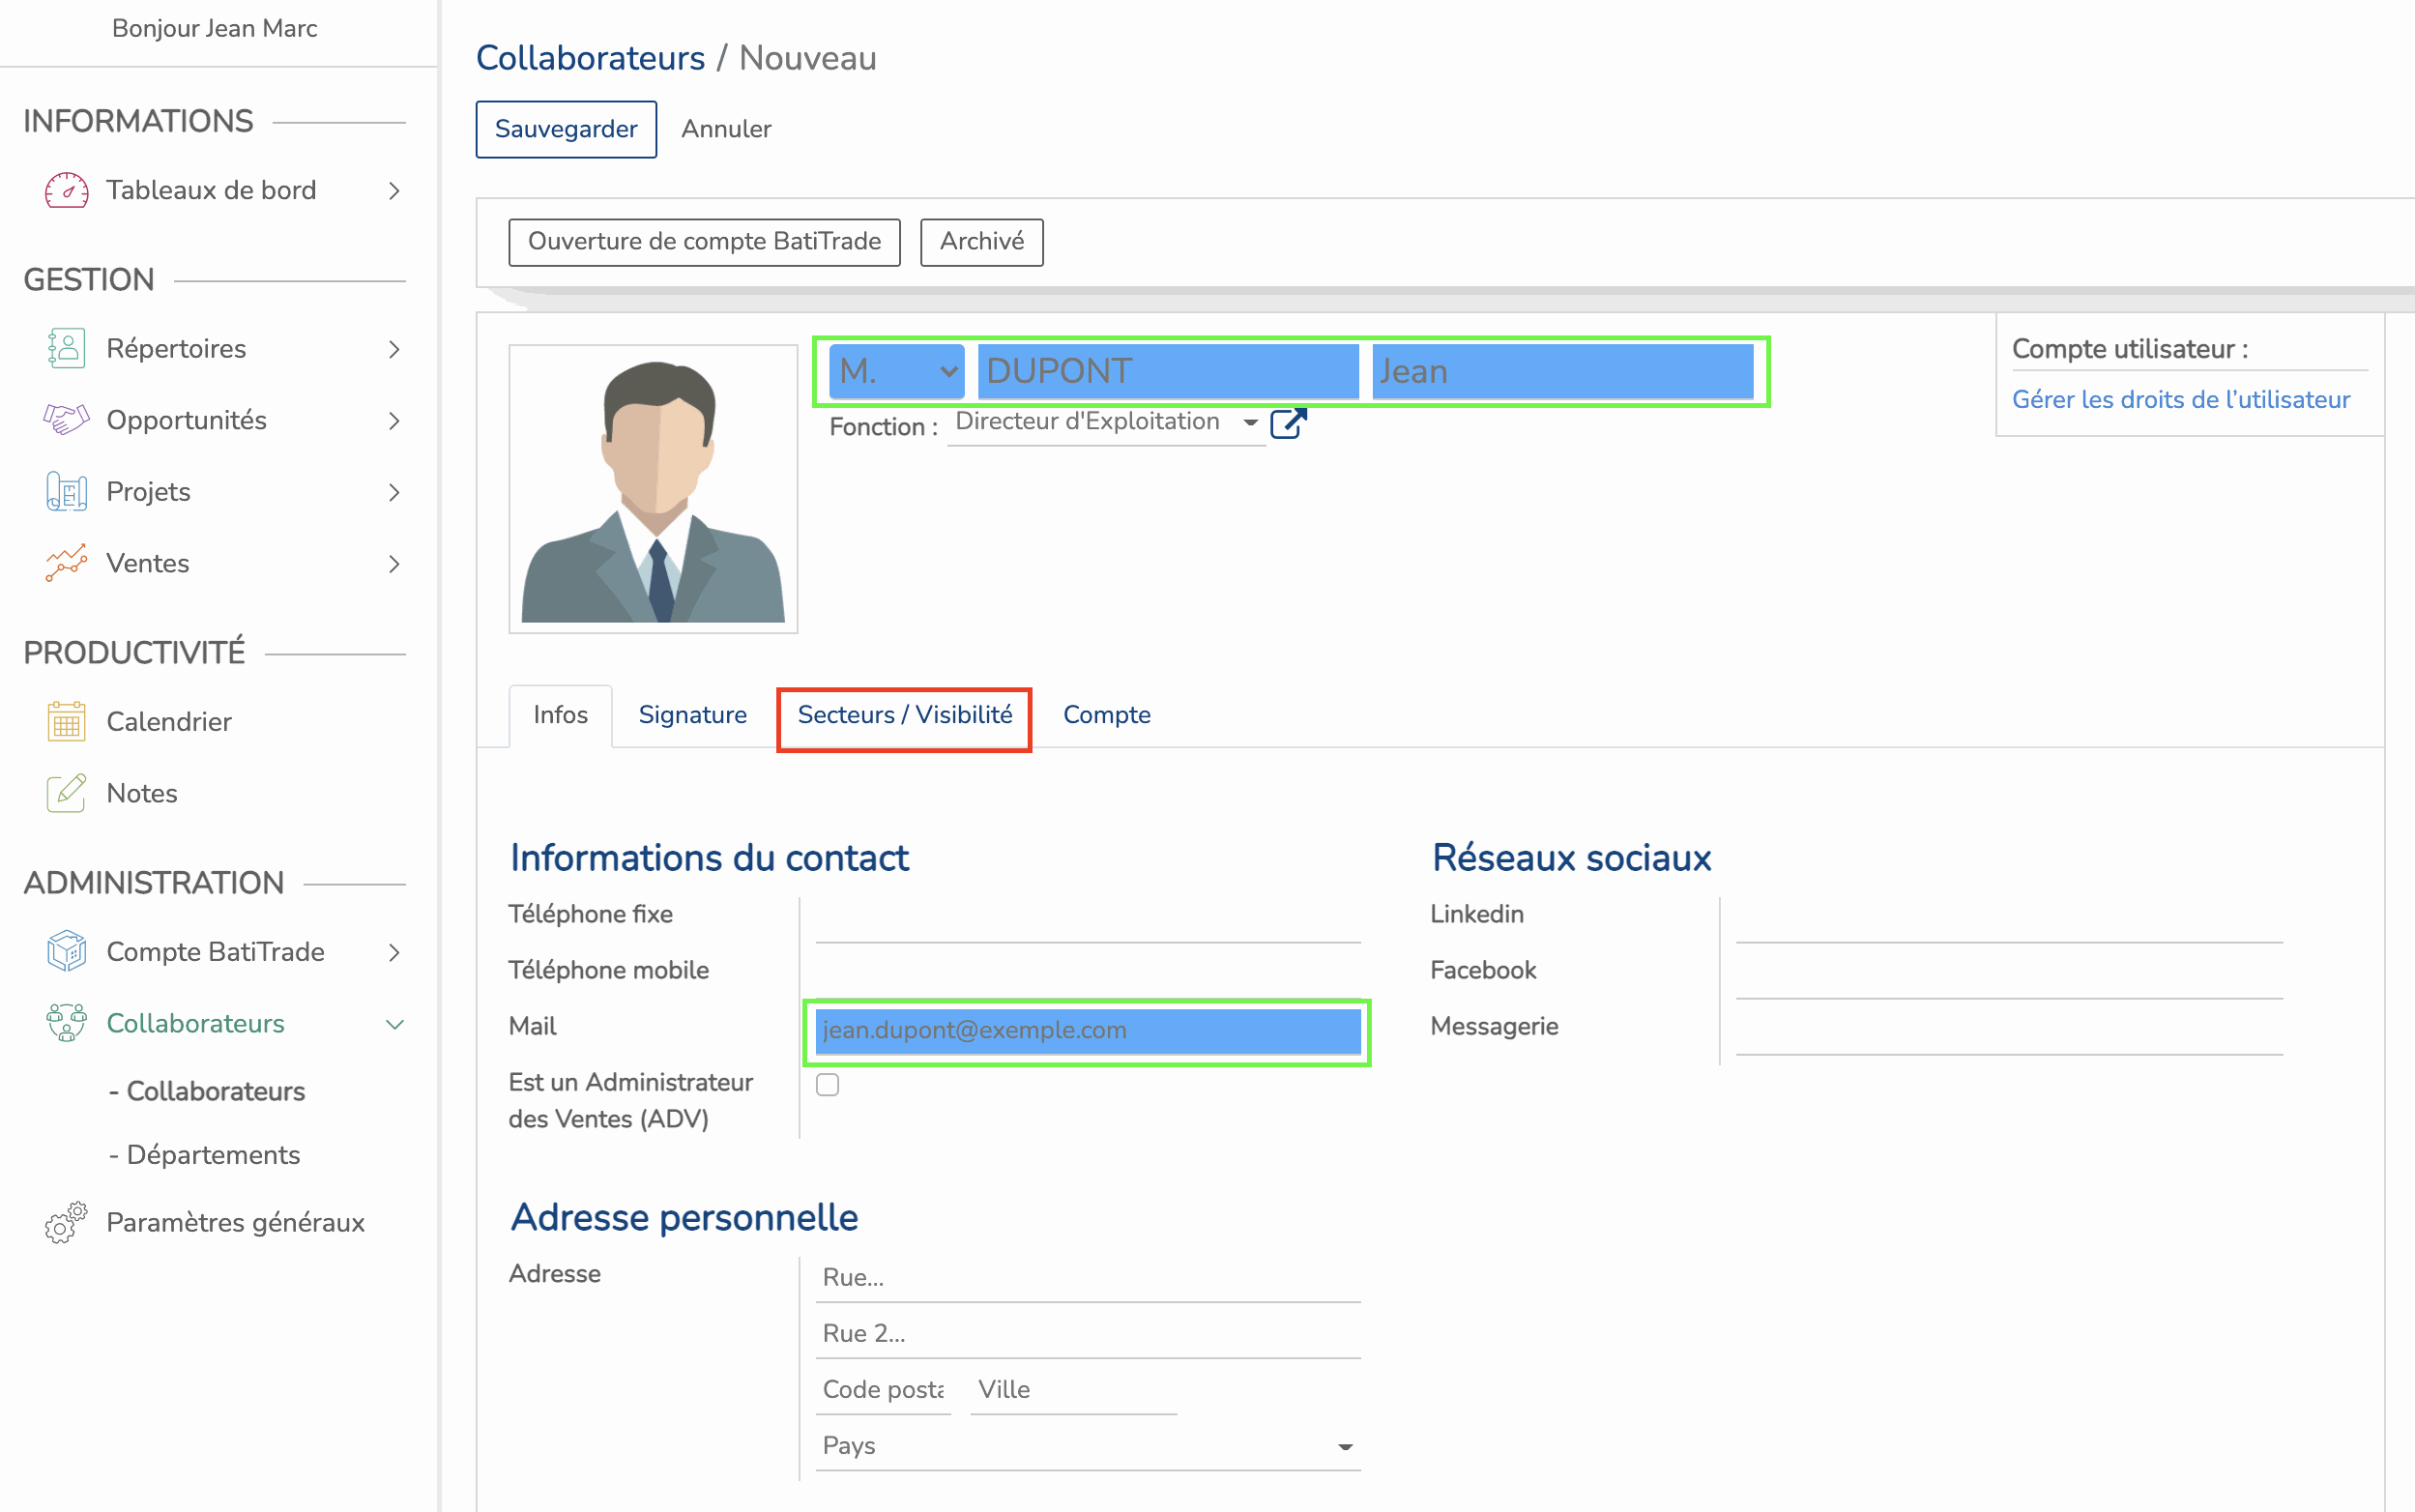Screen dimensions: 2415x1512
Task: Click the Secteurs / Visibilité tab
Action: pyautogui.click(x=904, y=716)
